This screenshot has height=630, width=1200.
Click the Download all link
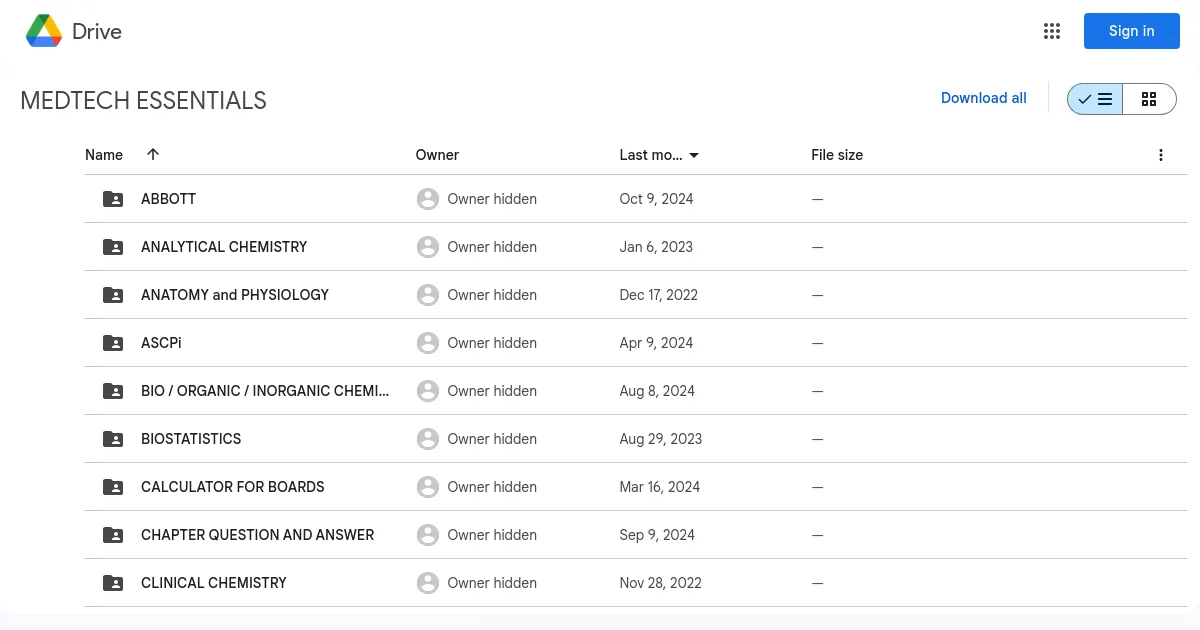[983, 98]
